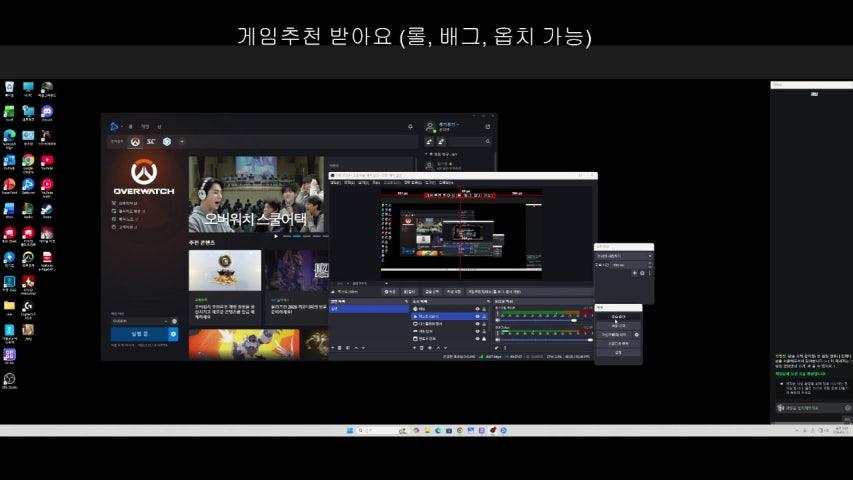853x480 pixels.
Task: Open Battle.net 게임 tab
Action: 145,126
